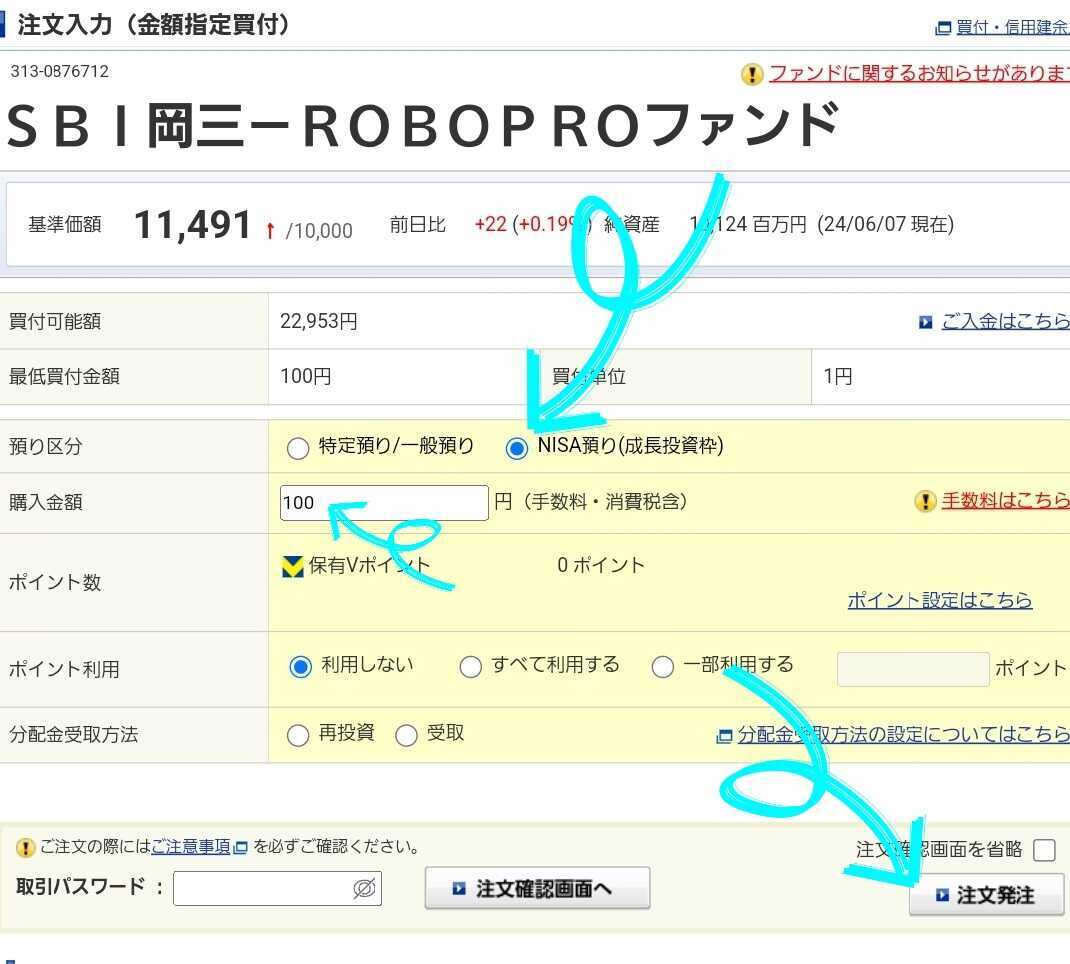Click 注文発注 button
This screenshot has height=964, width=1070.
(x=986, y=894)
